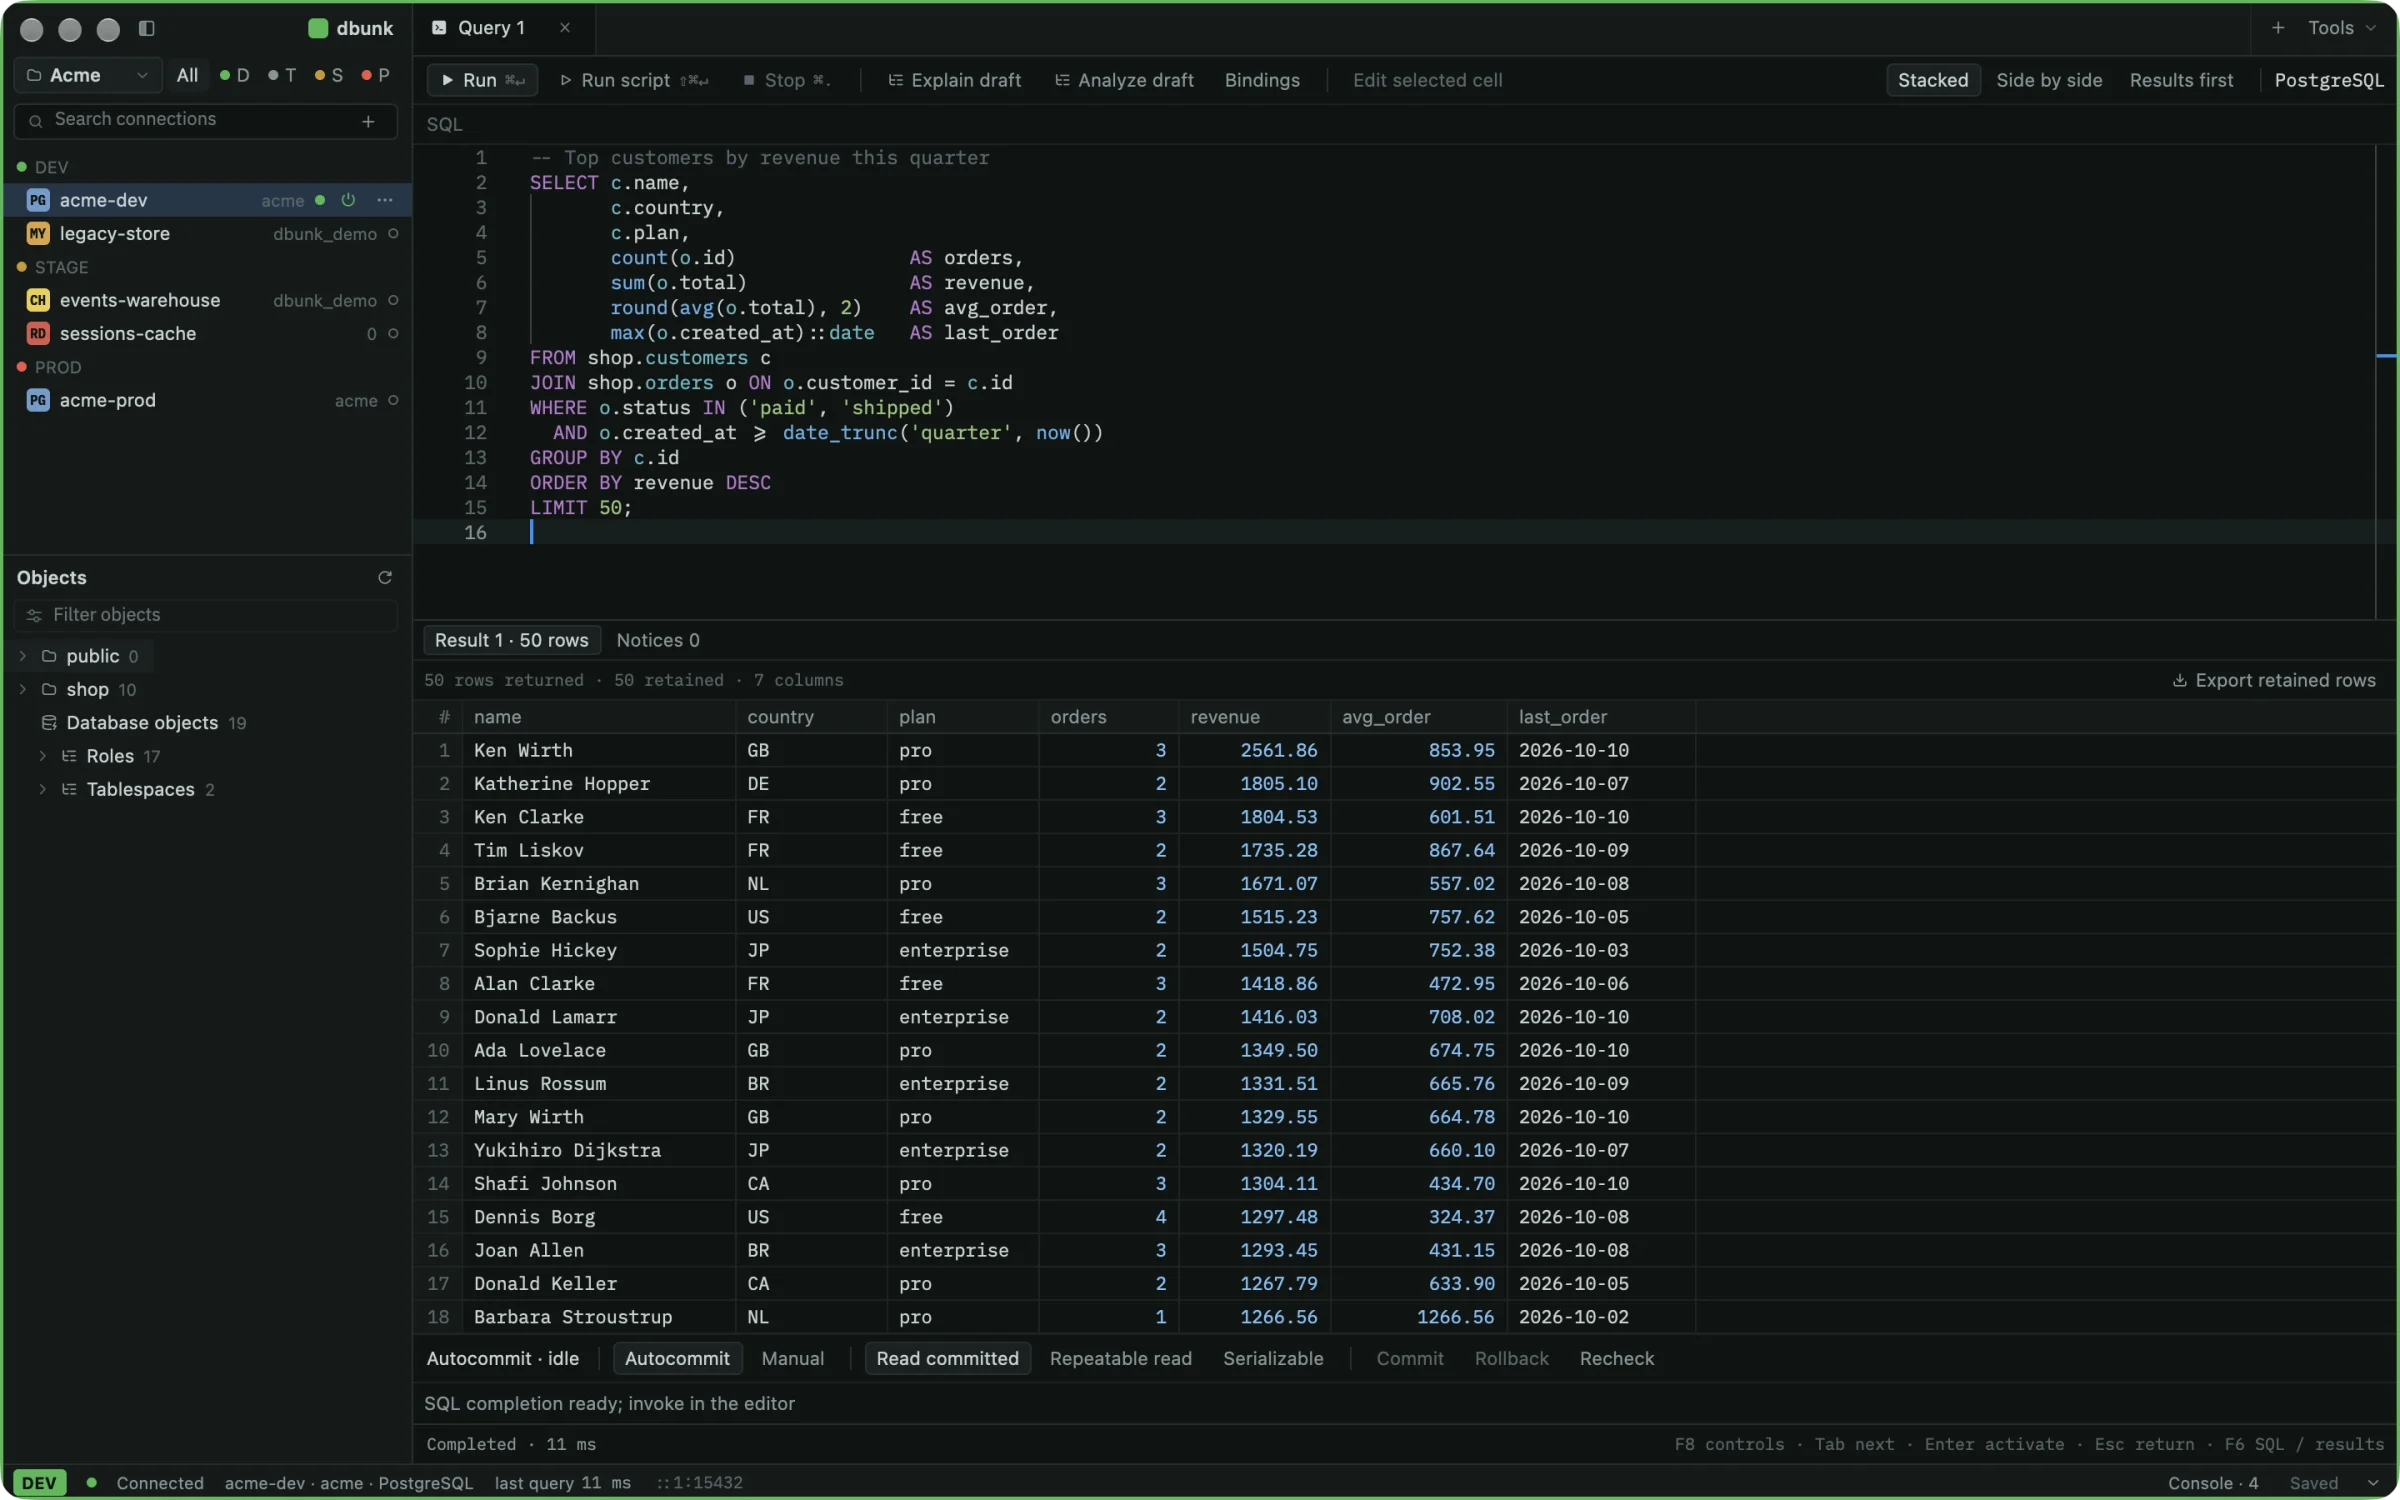
Task: Select Repeatable read isolation level
Action: (x=1120, y=1359)
